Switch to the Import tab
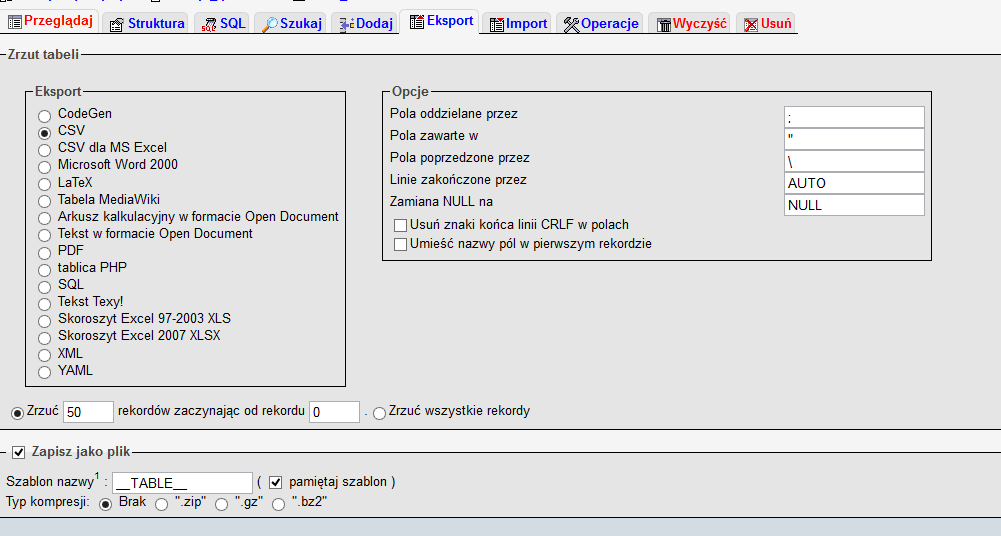 click(x=527, y=24)
